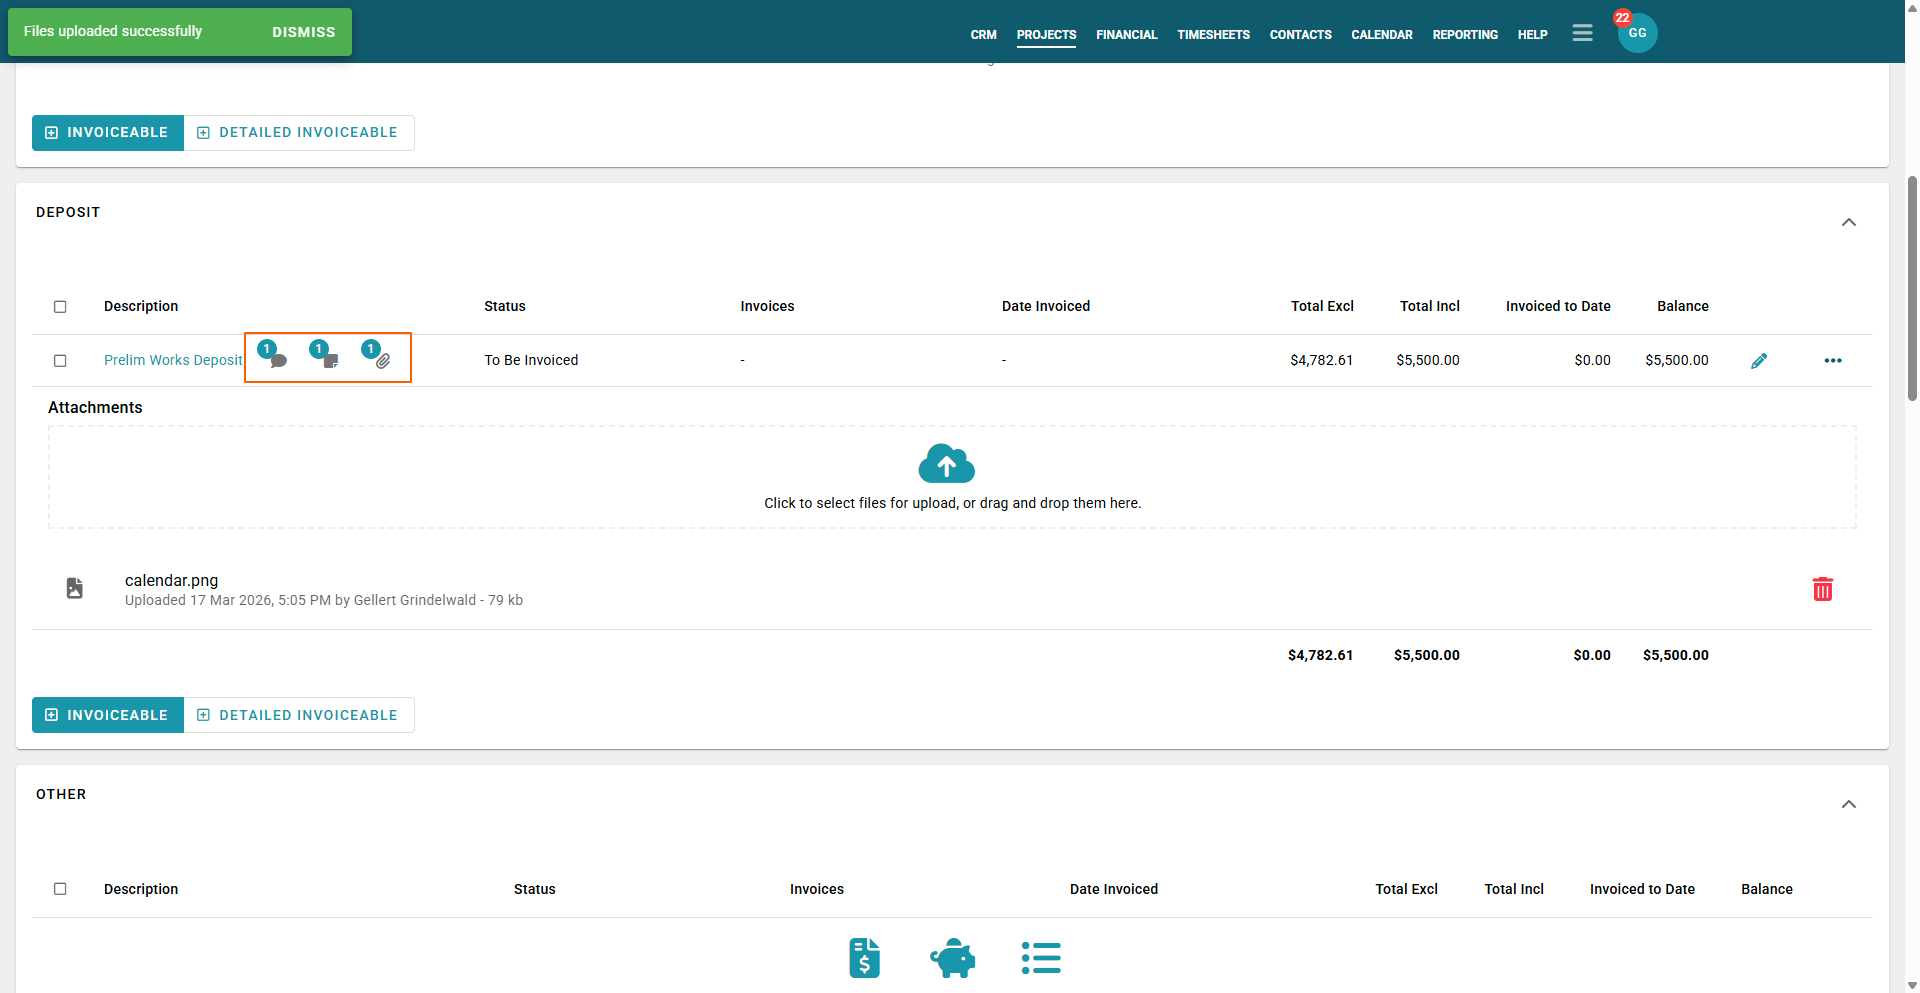1920x993 pixels.
Task: Open comments on Prelim Works Deposit
Action: point(277,360)
